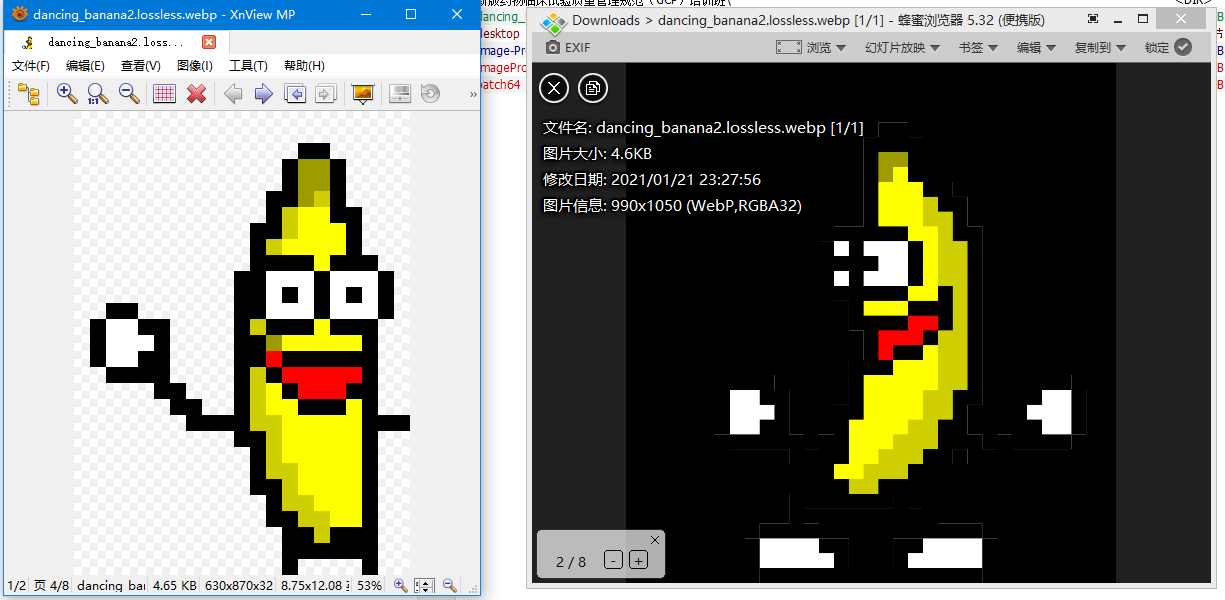Go to previous file with gray left arrow

(233, 94)
